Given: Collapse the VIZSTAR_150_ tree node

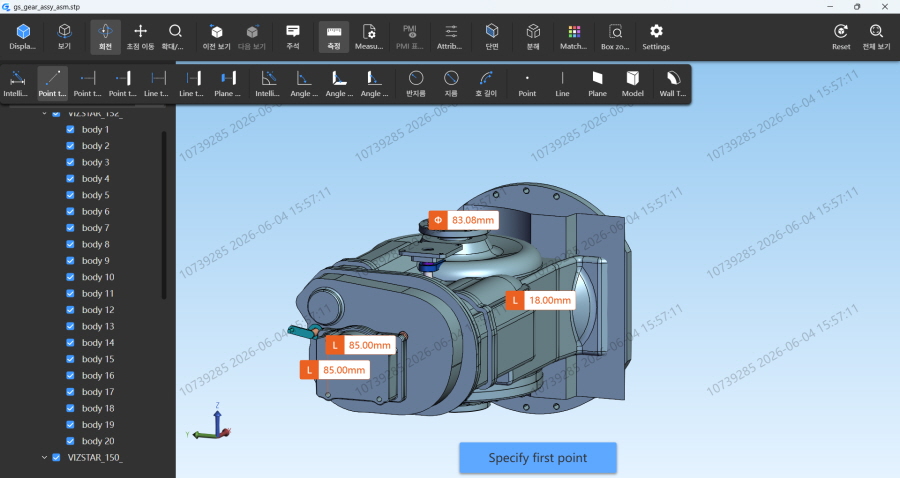Looking at the screenshot, I should tap(44, 457).
